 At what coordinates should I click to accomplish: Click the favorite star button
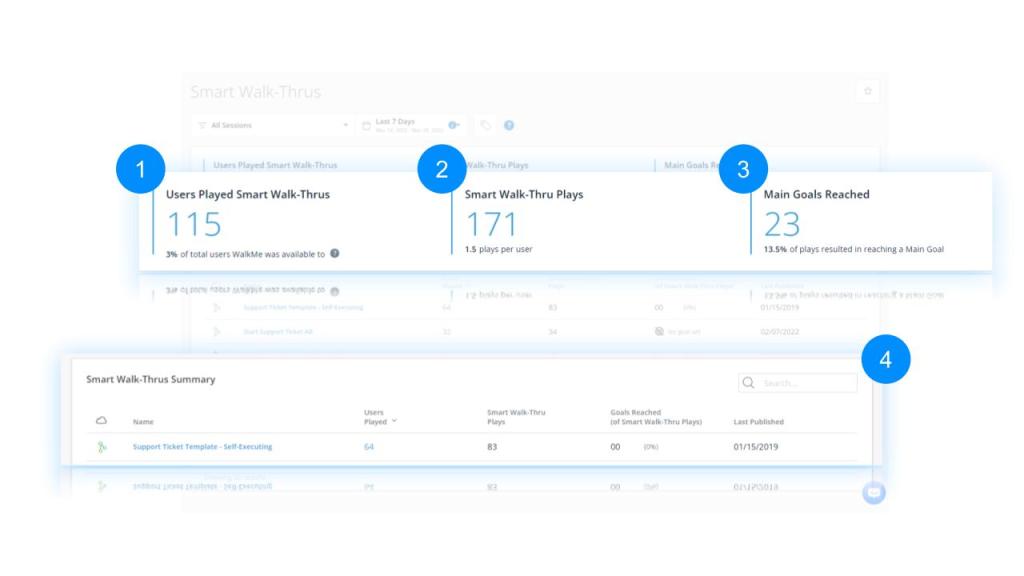[867, 91]
